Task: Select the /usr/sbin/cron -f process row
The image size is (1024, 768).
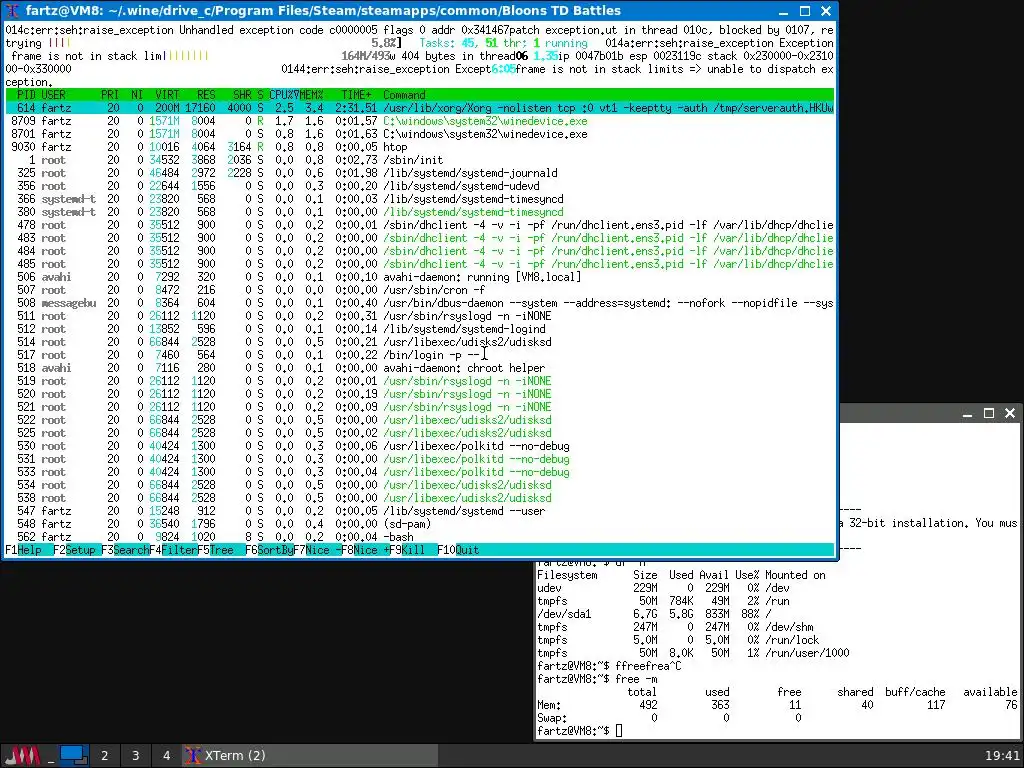Action: tap(419, 290)
